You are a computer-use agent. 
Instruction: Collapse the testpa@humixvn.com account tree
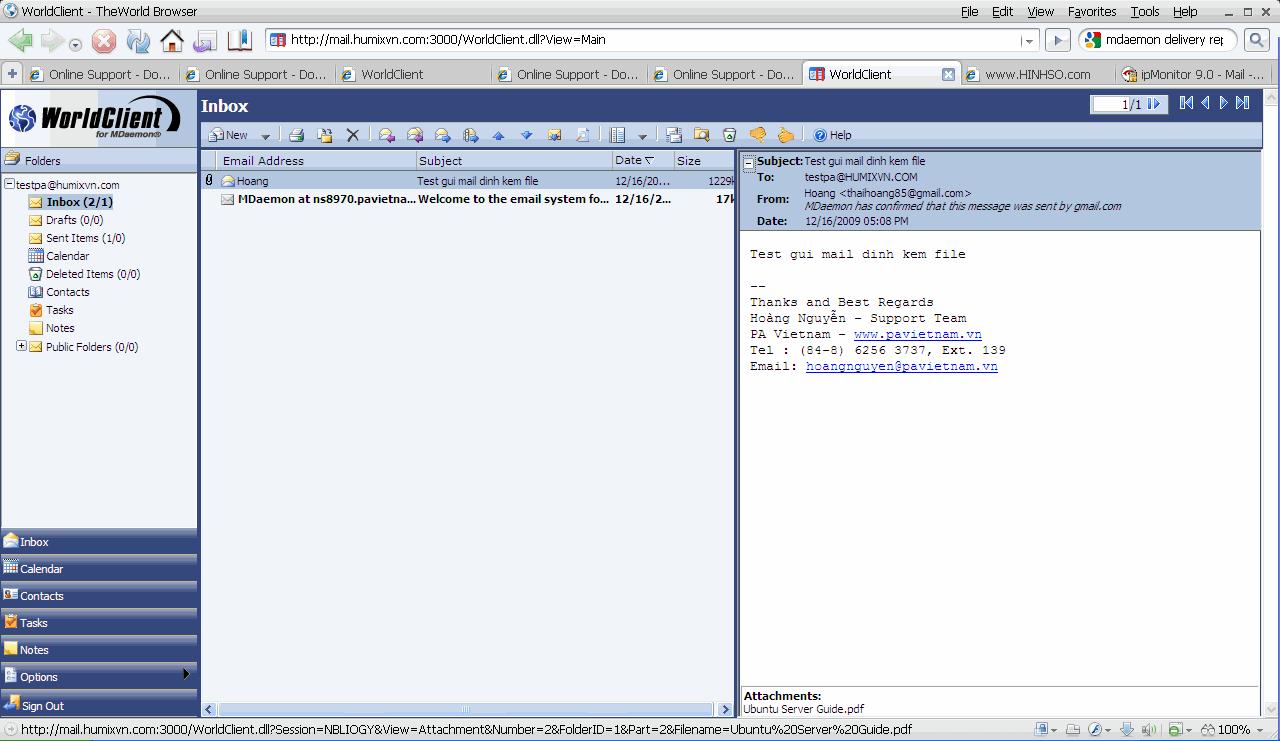point(9,184)
